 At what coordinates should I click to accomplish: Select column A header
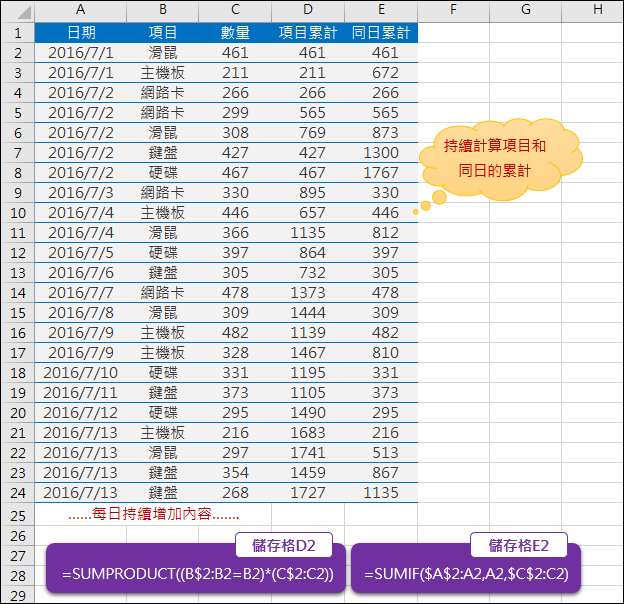(x=81, y=10)
